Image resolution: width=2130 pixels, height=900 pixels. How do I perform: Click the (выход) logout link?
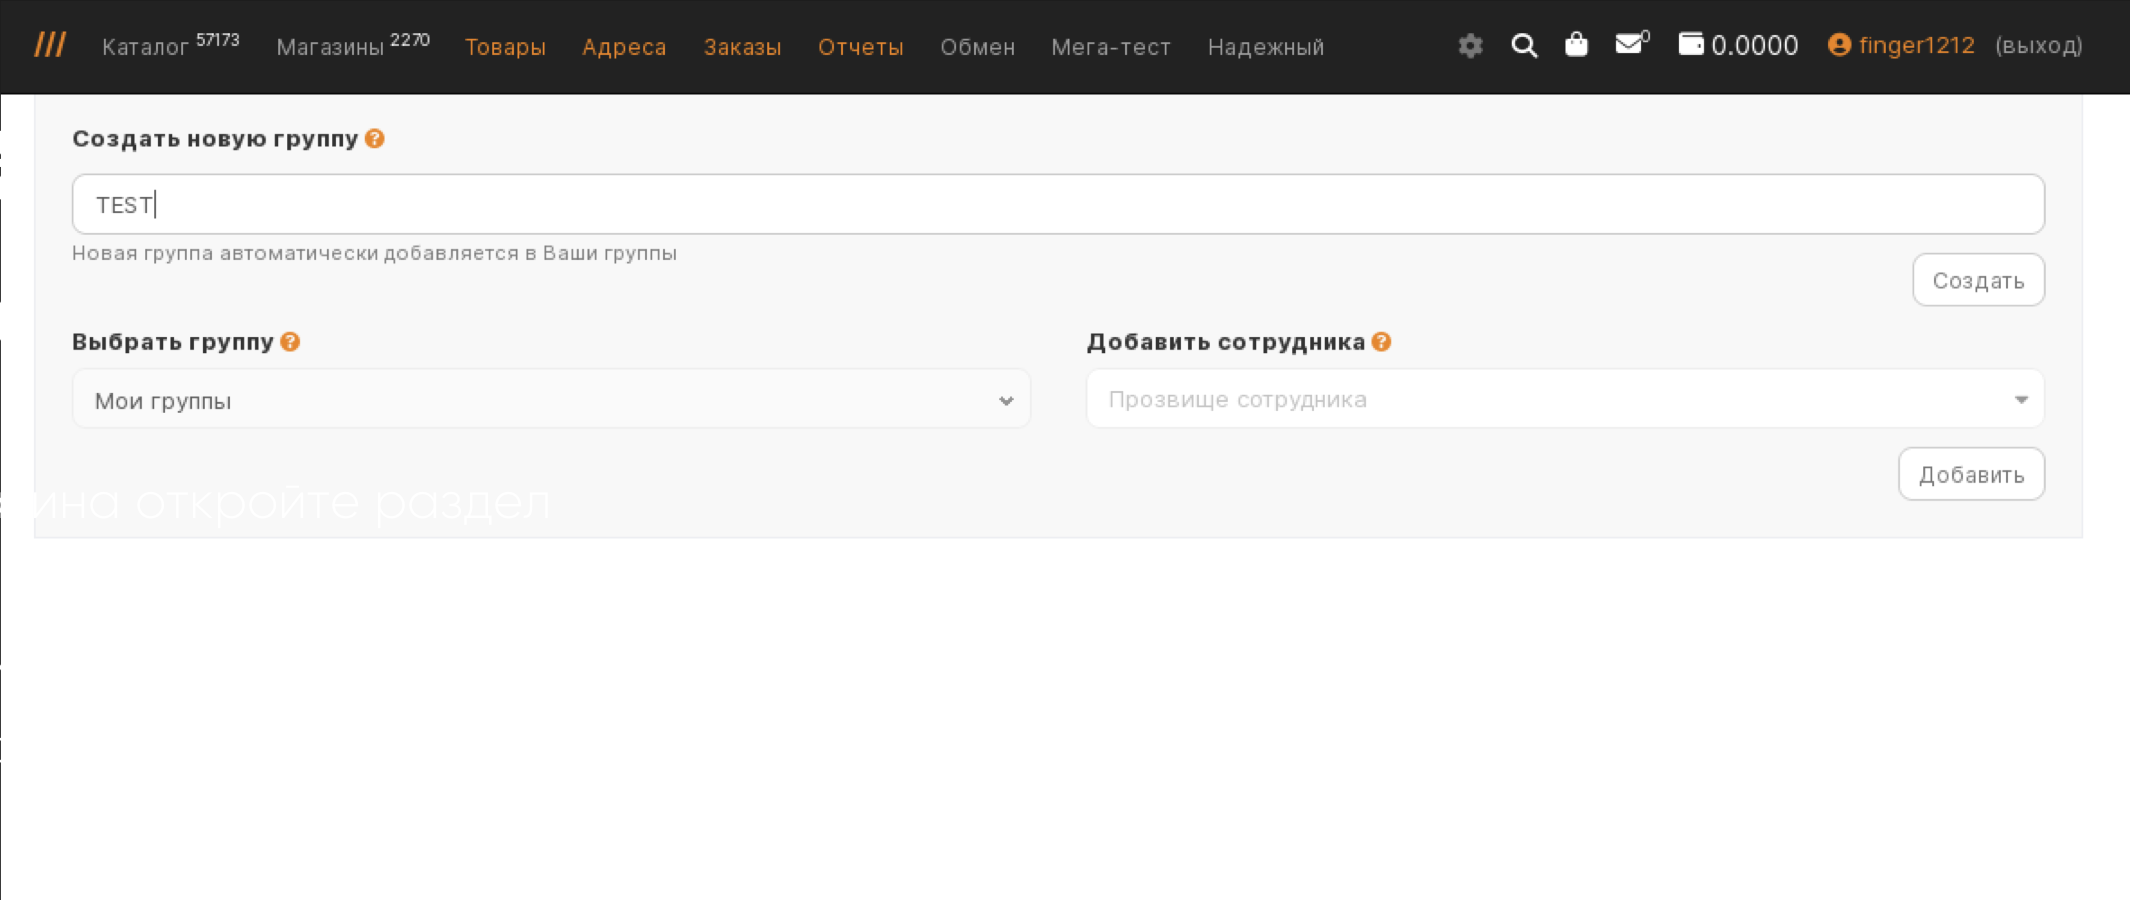click(x=2038, y=46)
